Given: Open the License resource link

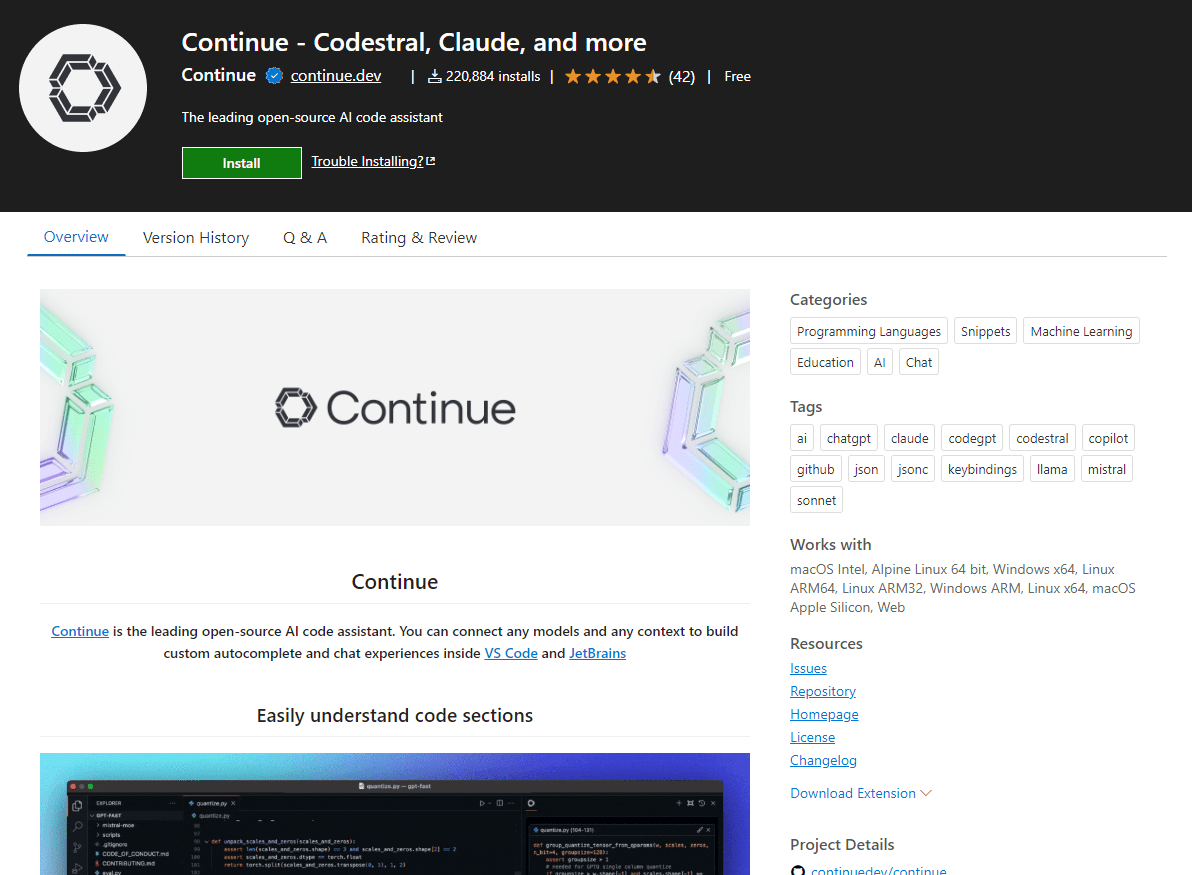Looking at the screenshot, I should (x=812, y=737).
